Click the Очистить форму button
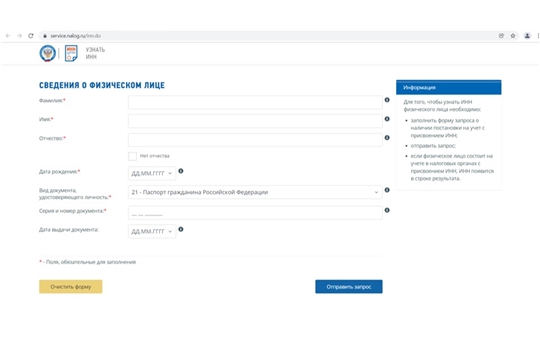540x360 pixels. (x=71, y=287)
